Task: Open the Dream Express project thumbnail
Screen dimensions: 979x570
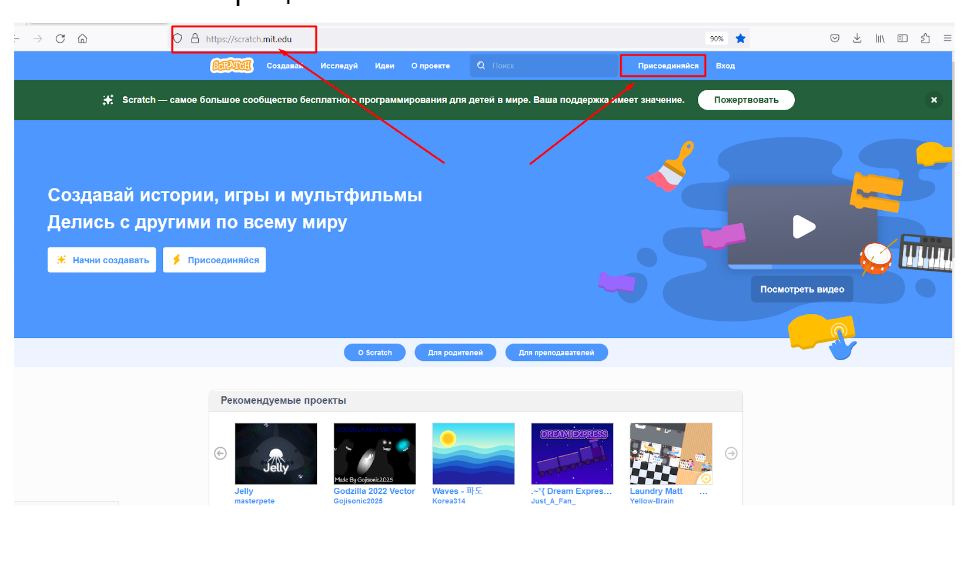Action: [572, 454]
